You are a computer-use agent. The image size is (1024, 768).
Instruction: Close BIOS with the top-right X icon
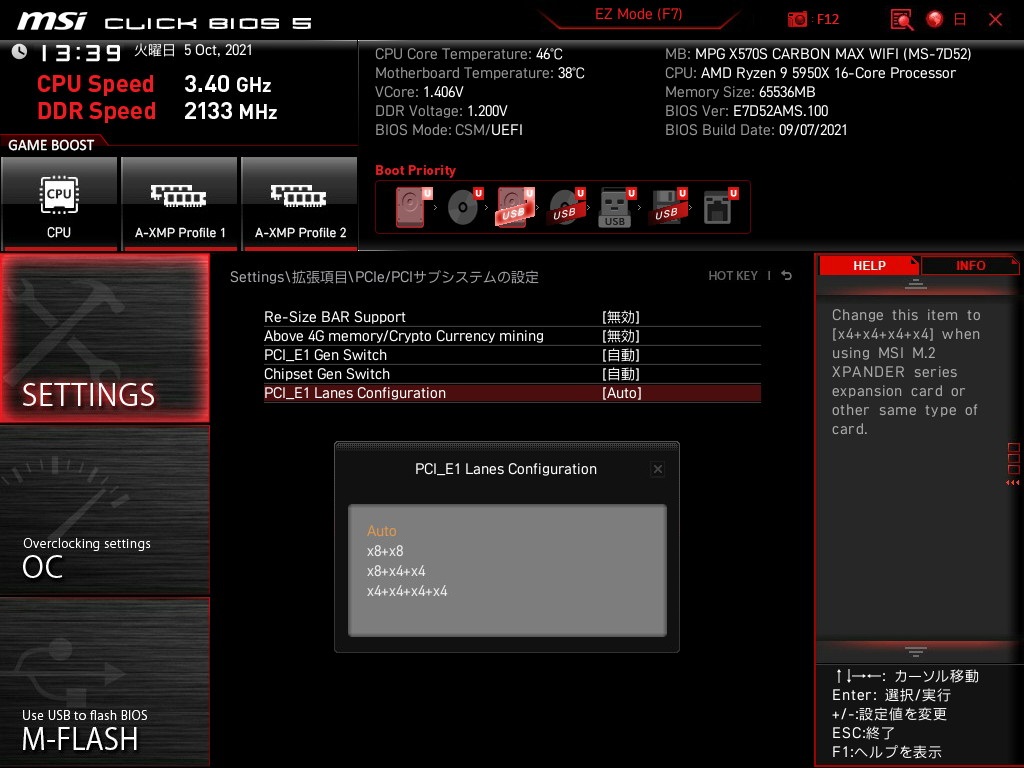(x=995, y=20)
